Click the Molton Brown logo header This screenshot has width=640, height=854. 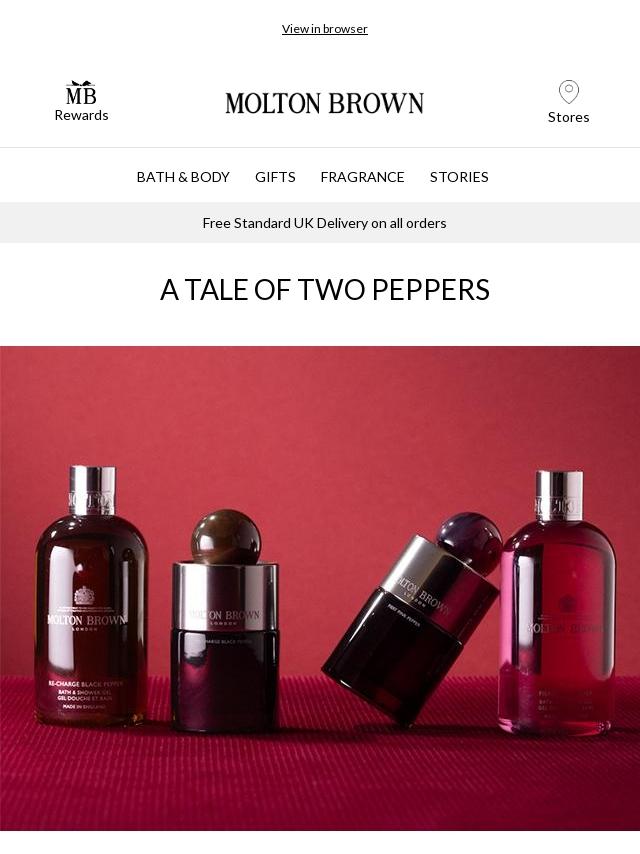325,103
